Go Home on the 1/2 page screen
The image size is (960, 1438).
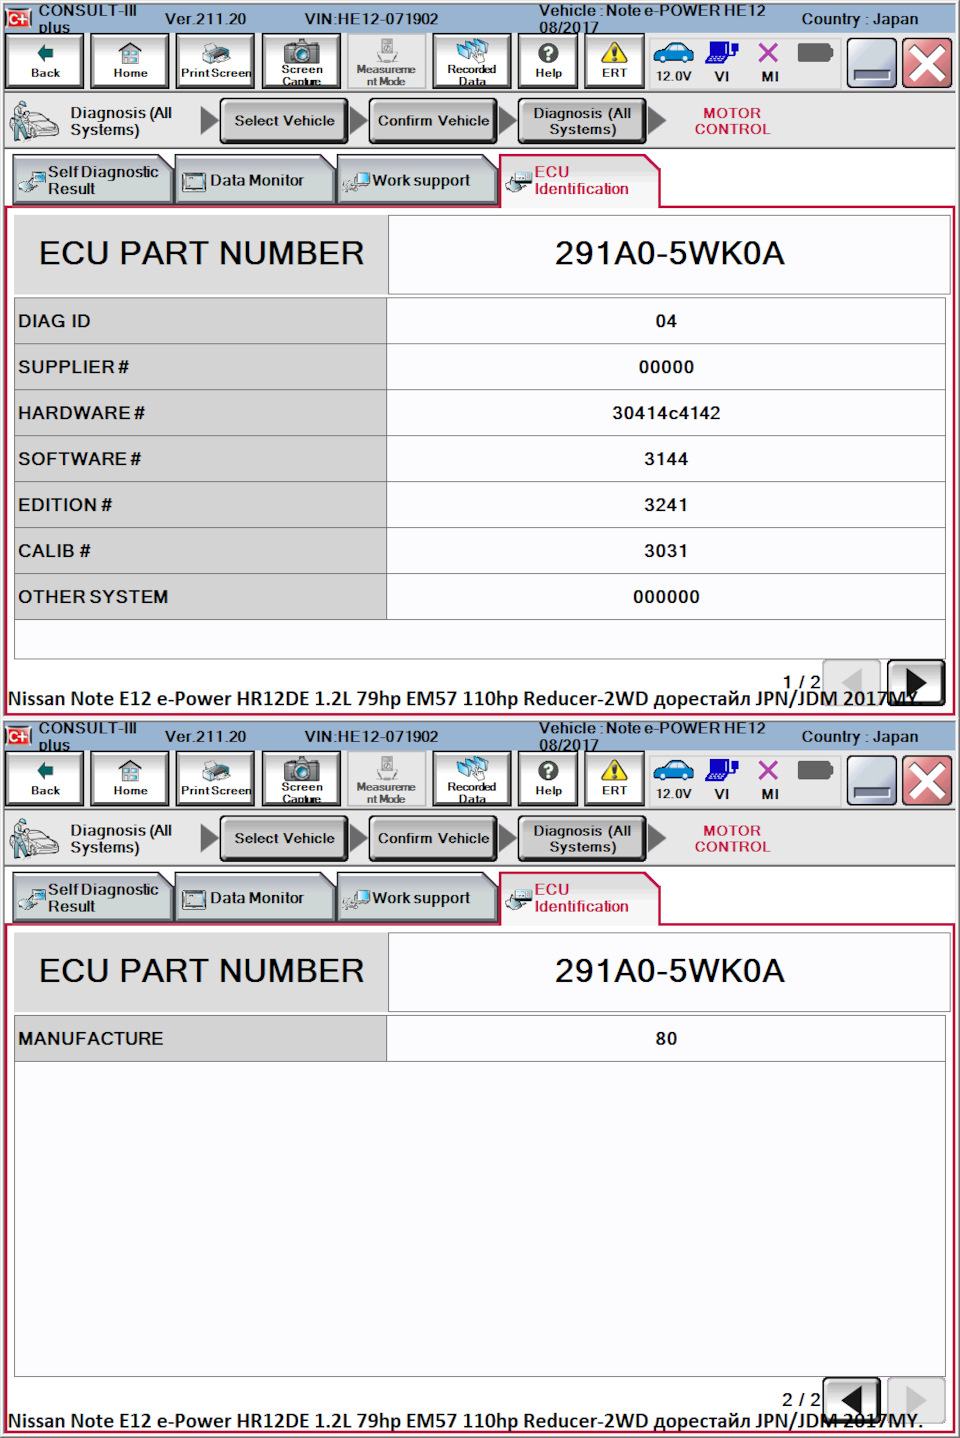point(130,61)
